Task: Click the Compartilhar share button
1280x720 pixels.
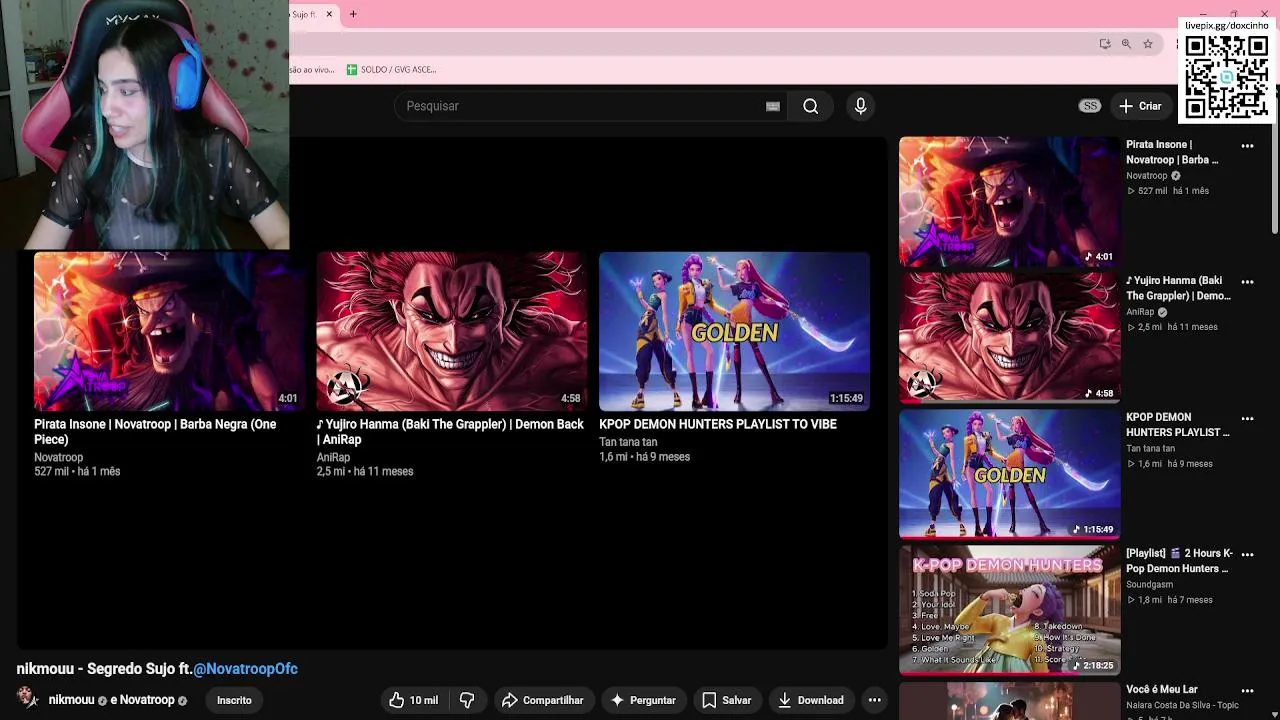Action: [x=542, y=700]
